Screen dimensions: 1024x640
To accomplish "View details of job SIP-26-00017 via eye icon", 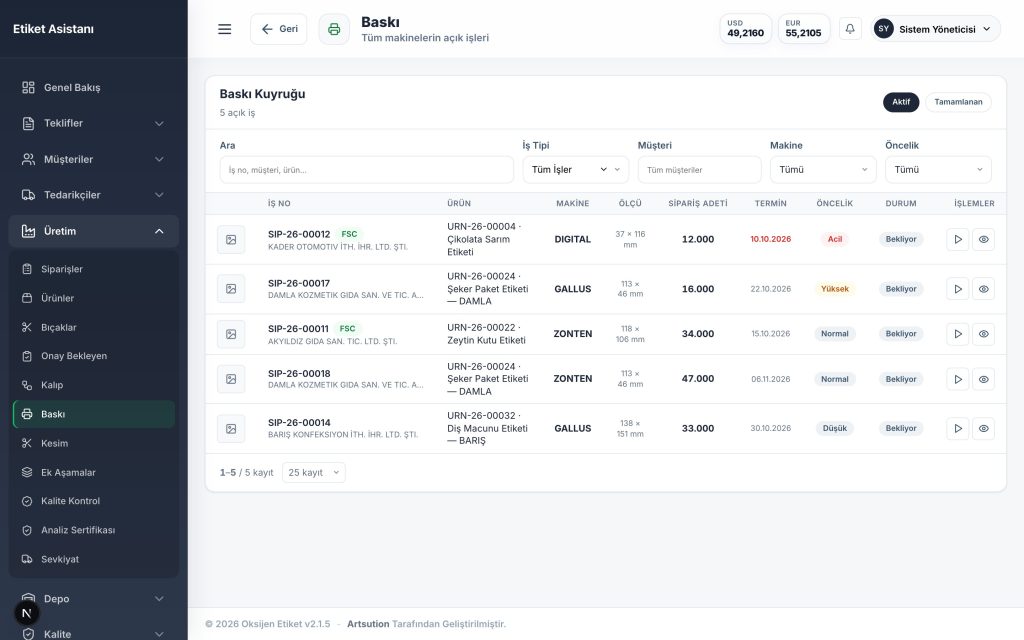I will coord(984,289).
